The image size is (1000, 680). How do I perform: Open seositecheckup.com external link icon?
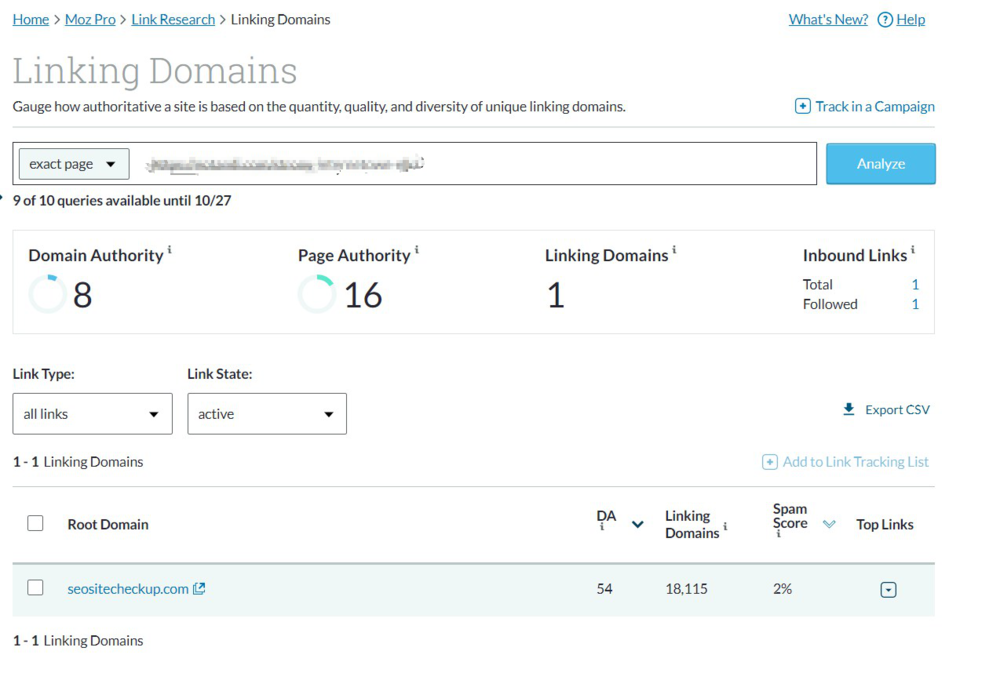(199, 589)
